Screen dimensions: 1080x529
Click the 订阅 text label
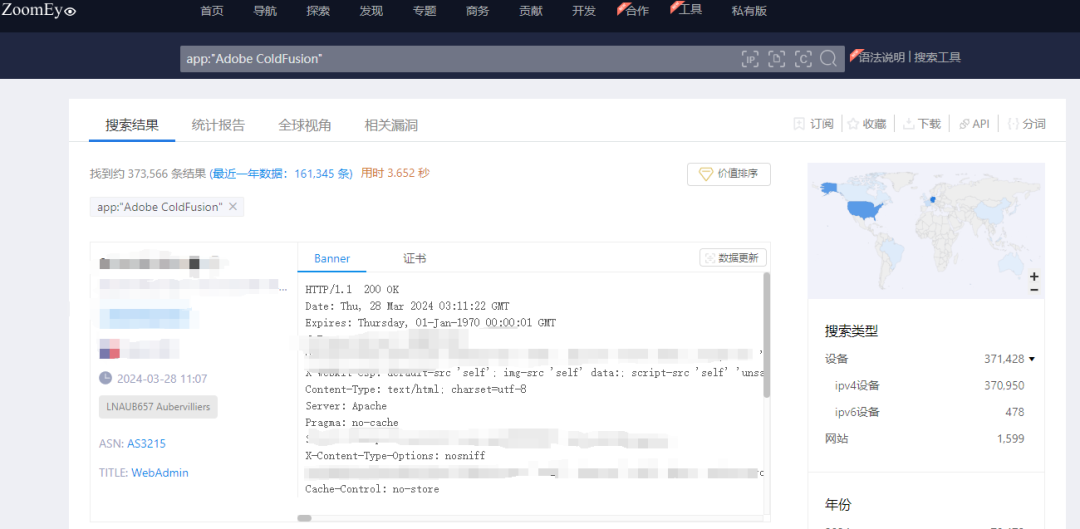point(822,124)
